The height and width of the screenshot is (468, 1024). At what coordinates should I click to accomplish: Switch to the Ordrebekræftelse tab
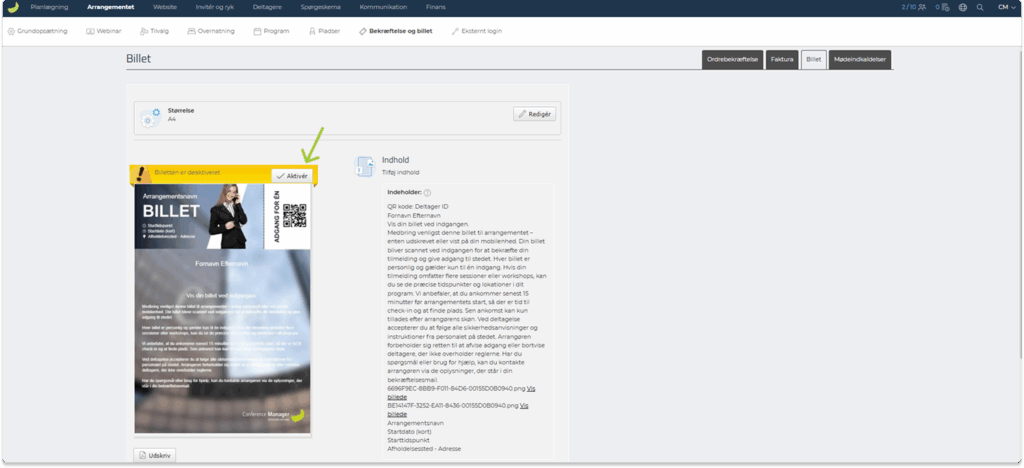[x=732, y=60]
